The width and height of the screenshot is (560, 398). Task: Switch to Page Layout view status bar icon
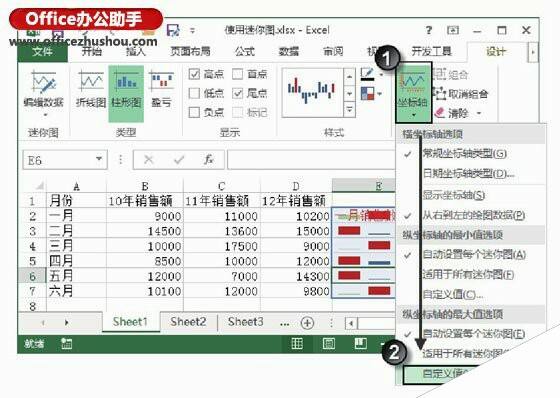pyautogui.click(x=329, y=343)
